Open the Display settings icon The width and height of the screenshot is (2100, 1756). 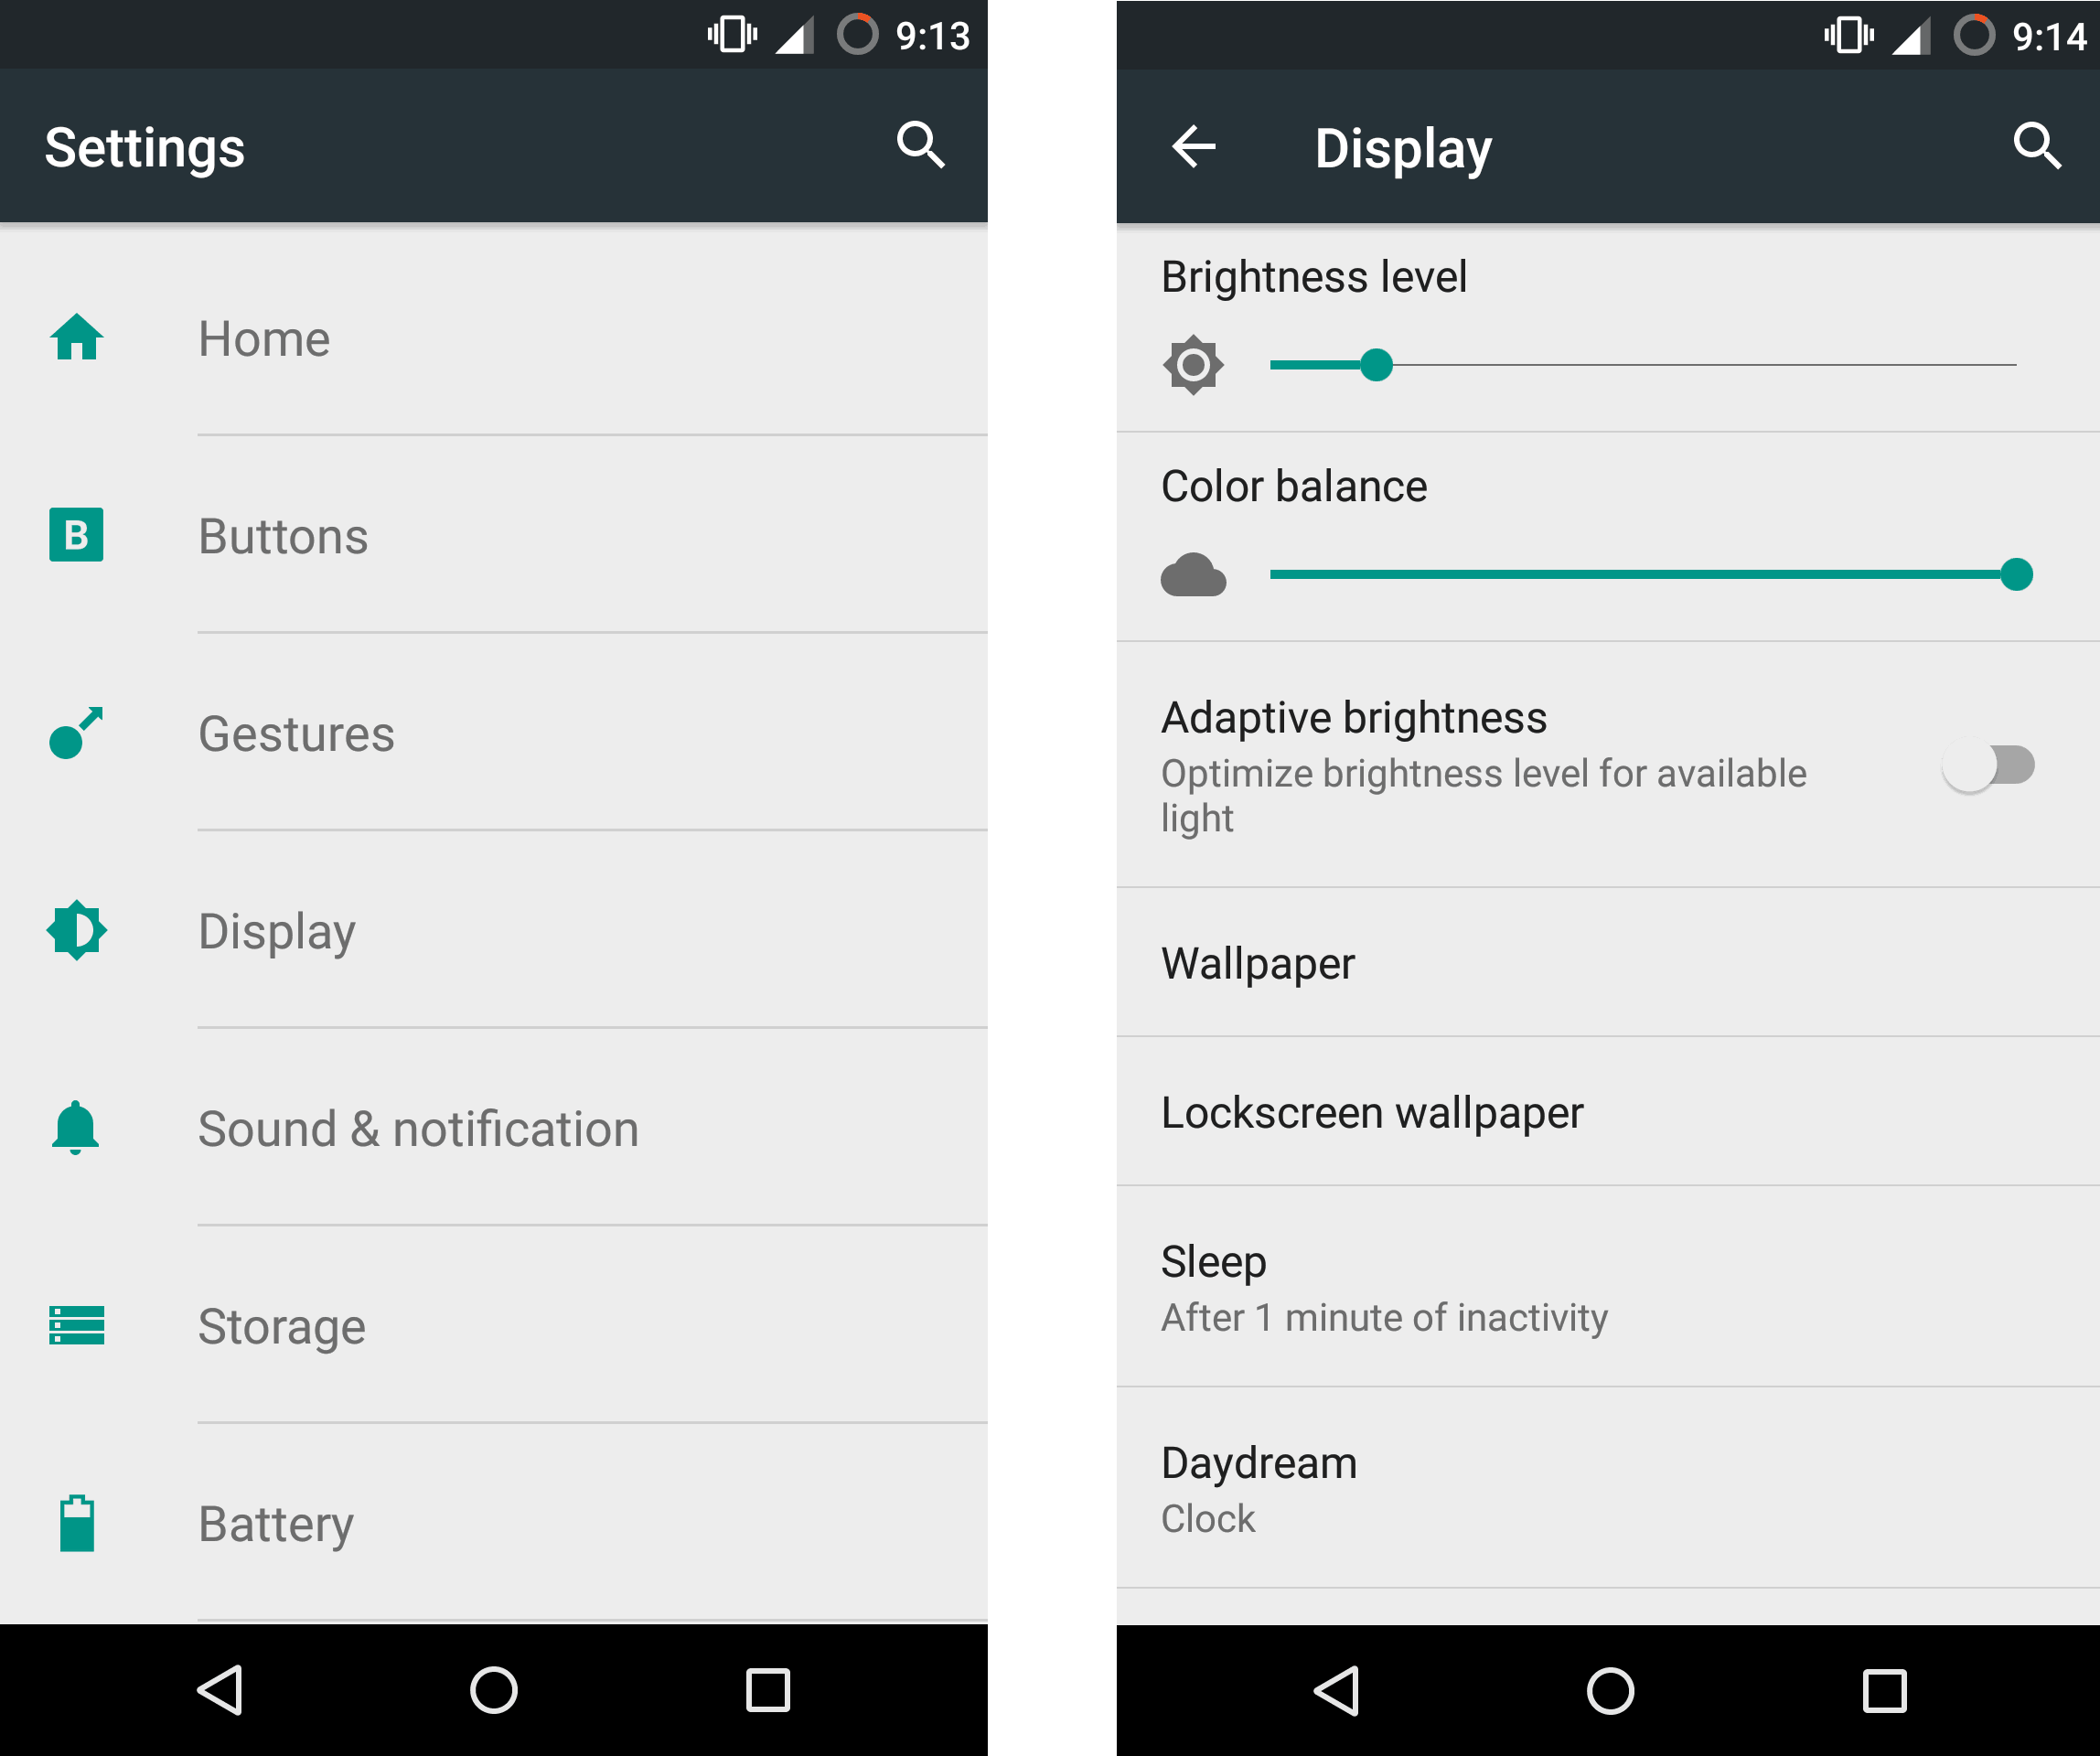tap(77, 931)
